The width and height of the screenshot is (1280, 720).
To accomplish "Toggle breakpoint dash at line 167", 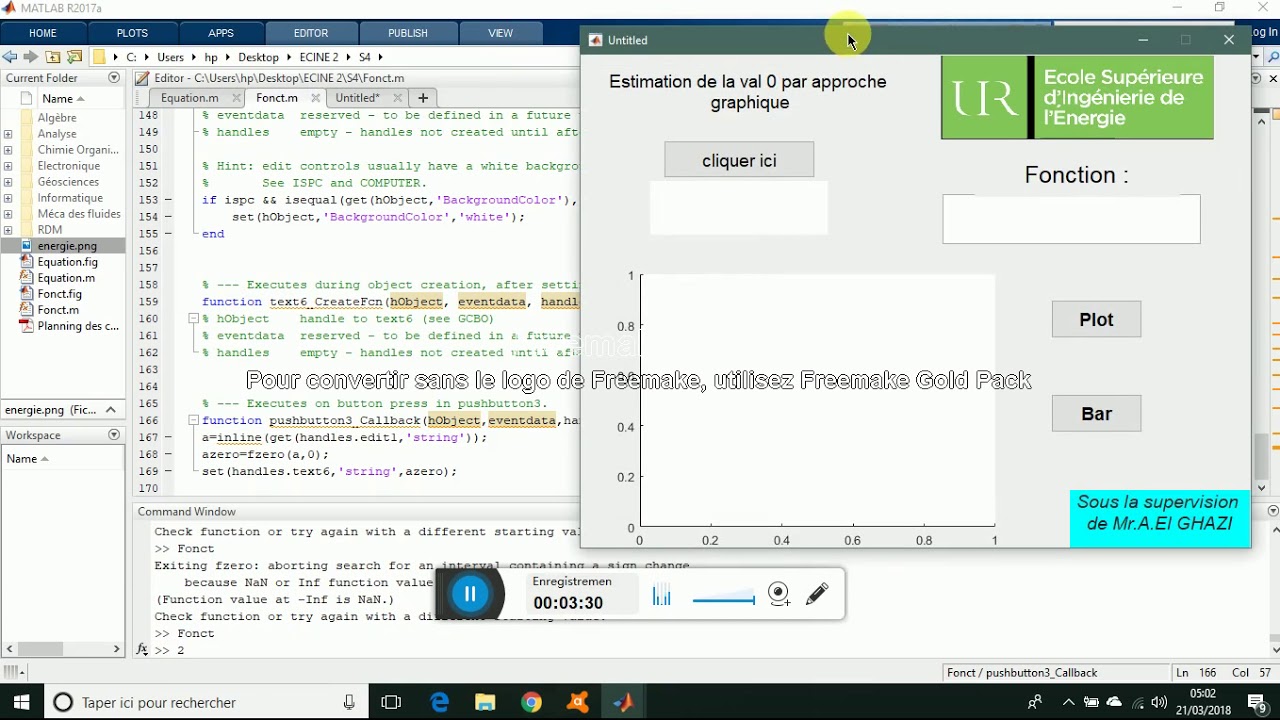I will [168, 437].
